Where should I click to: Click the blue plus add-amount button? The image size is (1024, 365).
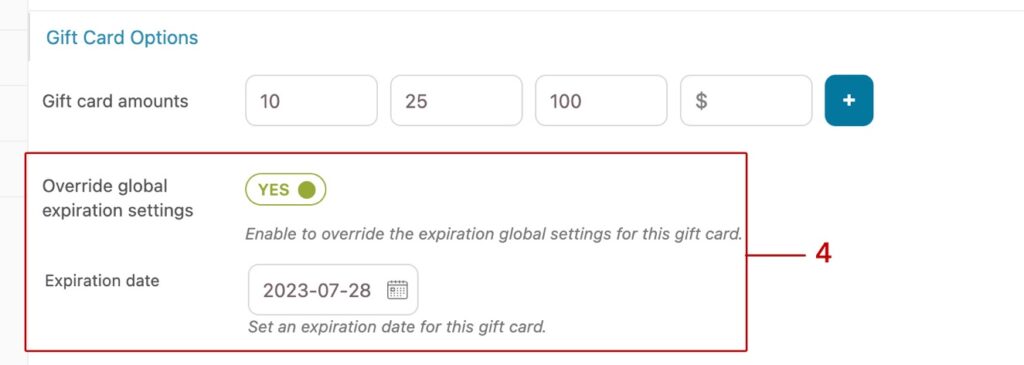coord(848,101)
